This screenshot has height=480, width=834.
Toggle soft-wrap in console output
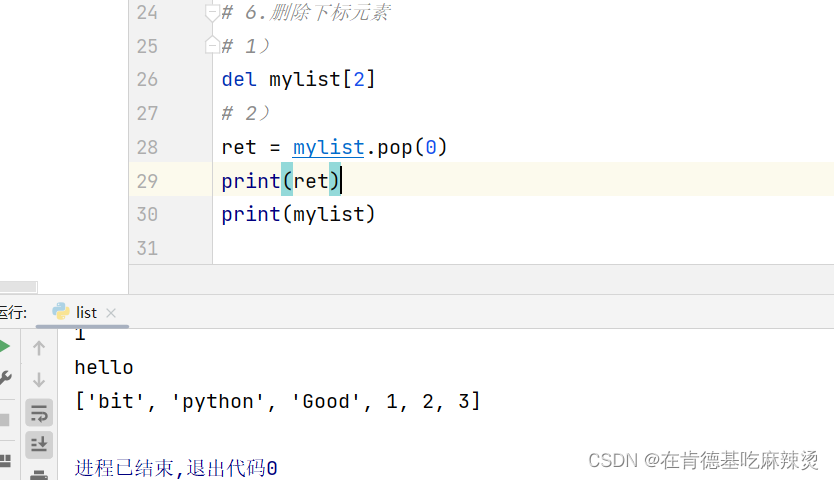(39, 412)
